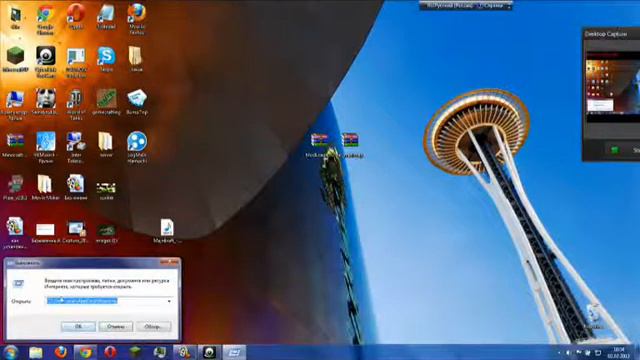Viewport: 640px width, 360px height.
Task: Click the Обзор browse button
Action: pos(153,327)
